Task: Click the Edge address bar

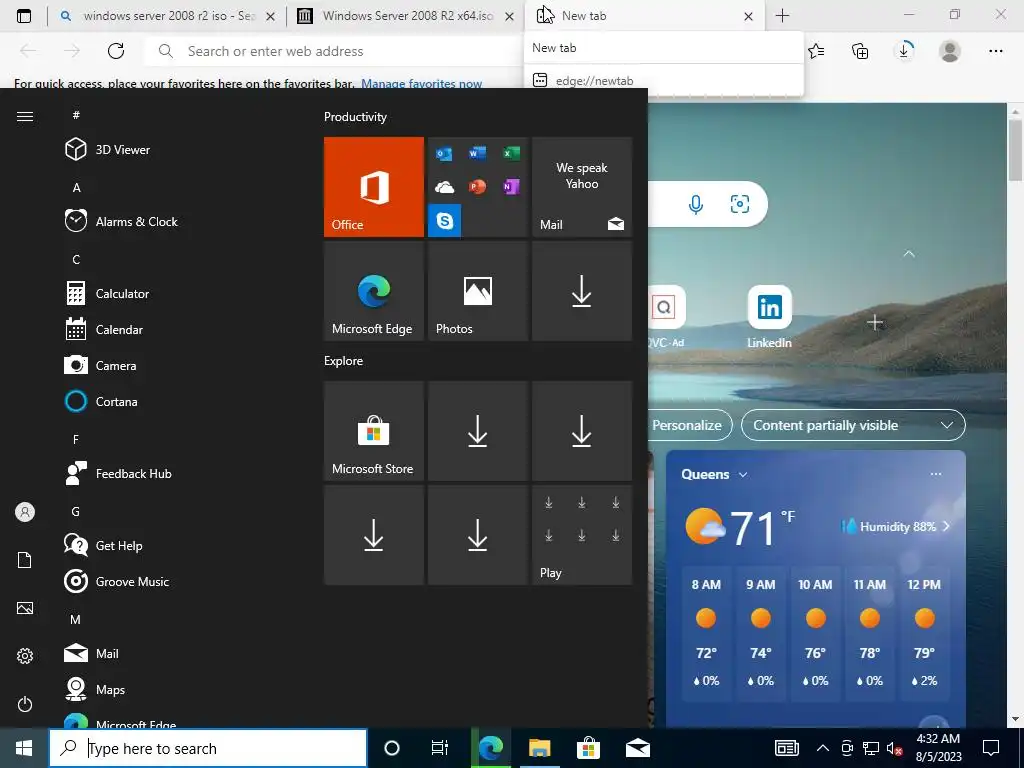Action: pyautogui.click(x=336, y=51)
